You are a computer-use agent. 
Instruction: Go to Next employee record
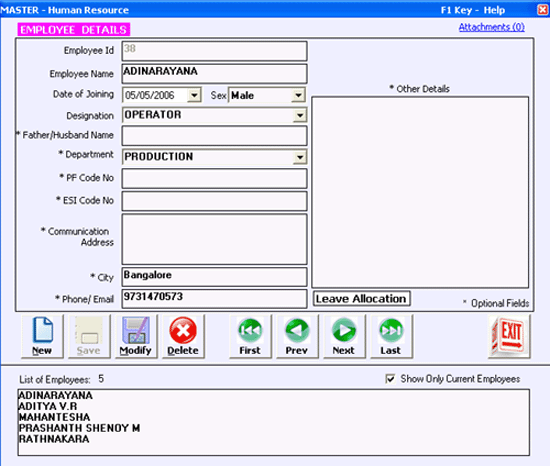(x=344, y=336)
